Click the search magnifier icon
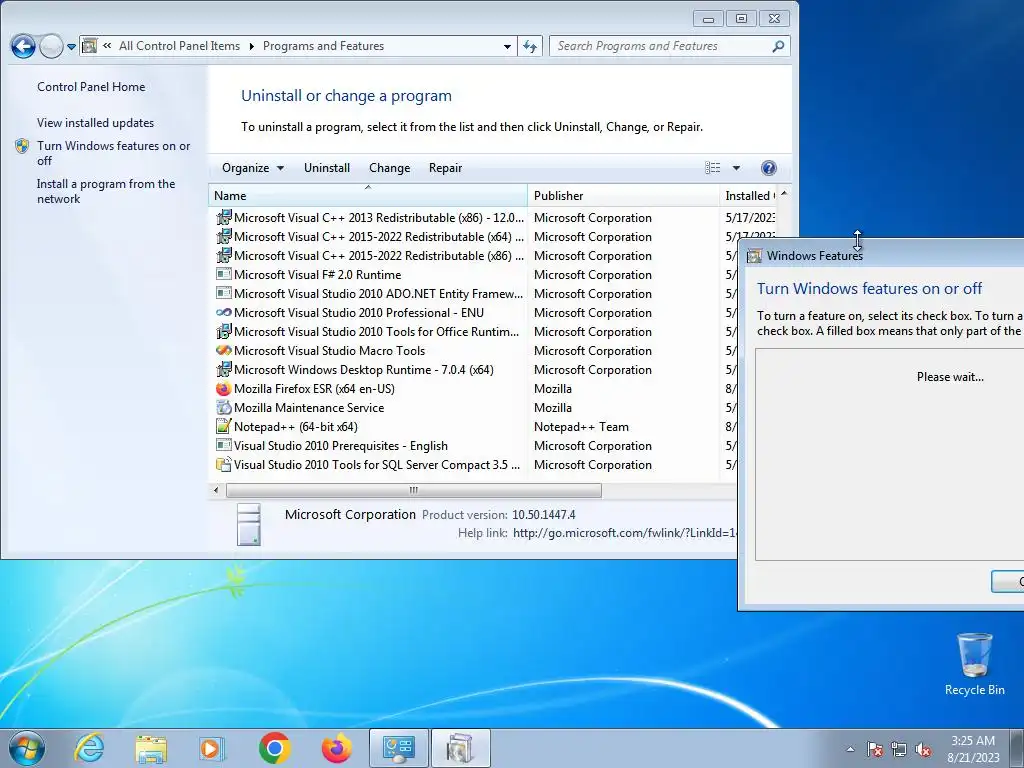Viewport: 1024px width, 768px height. click(x=778, y=46)
